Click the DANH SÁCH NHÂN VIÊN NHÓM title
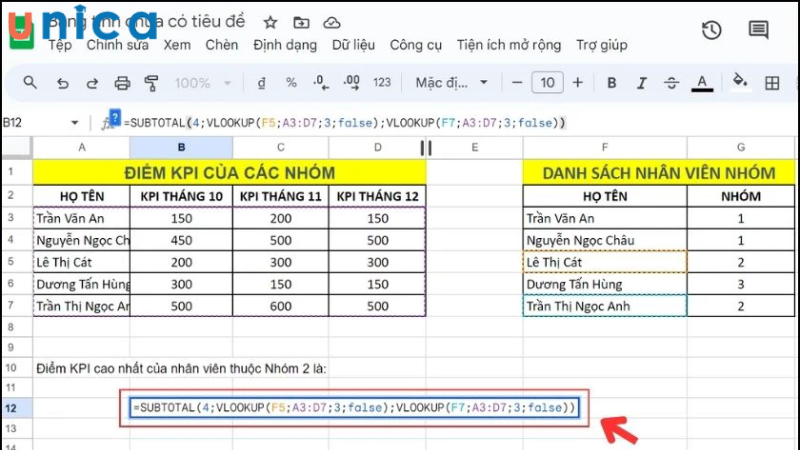 click(659, 172)
